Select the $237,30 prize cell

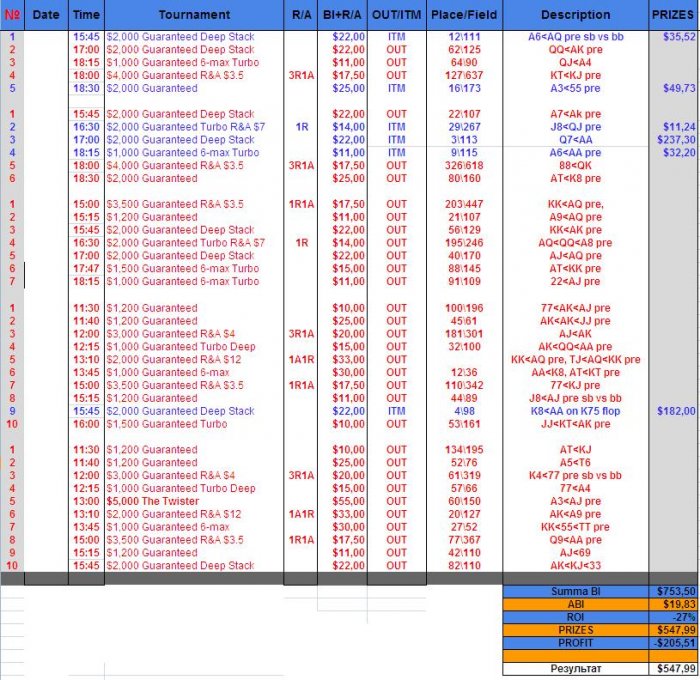coord(676,140)
